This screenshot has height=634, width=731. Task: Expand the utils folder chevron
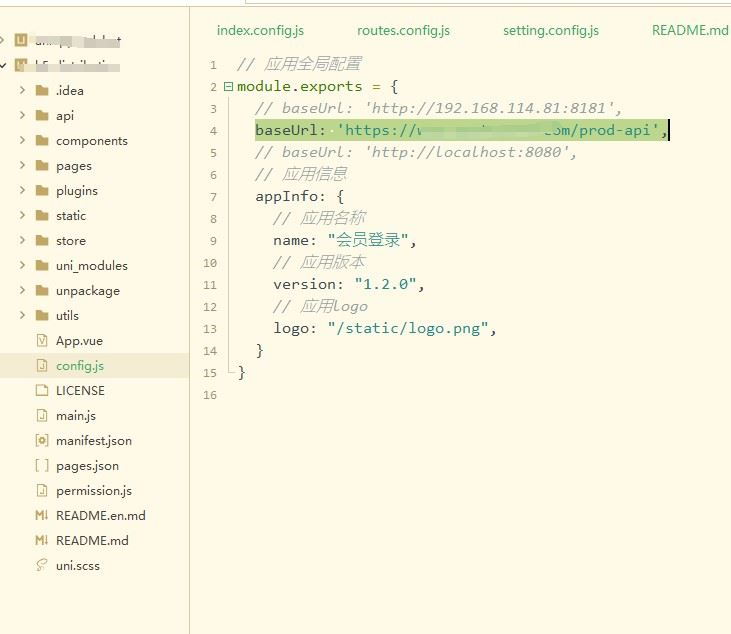(22, 315)
